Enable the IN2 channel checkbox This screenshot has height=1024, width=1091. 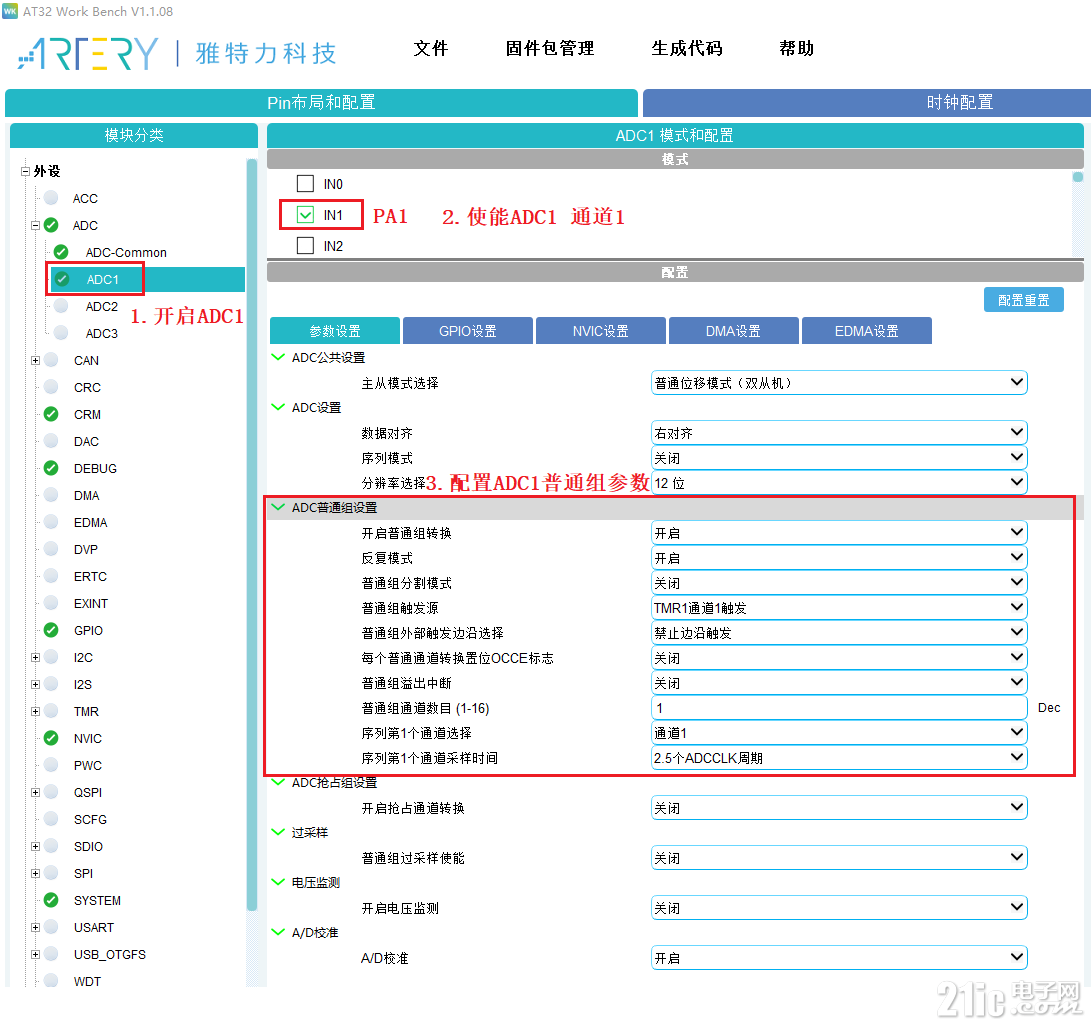tap(305, 246)
